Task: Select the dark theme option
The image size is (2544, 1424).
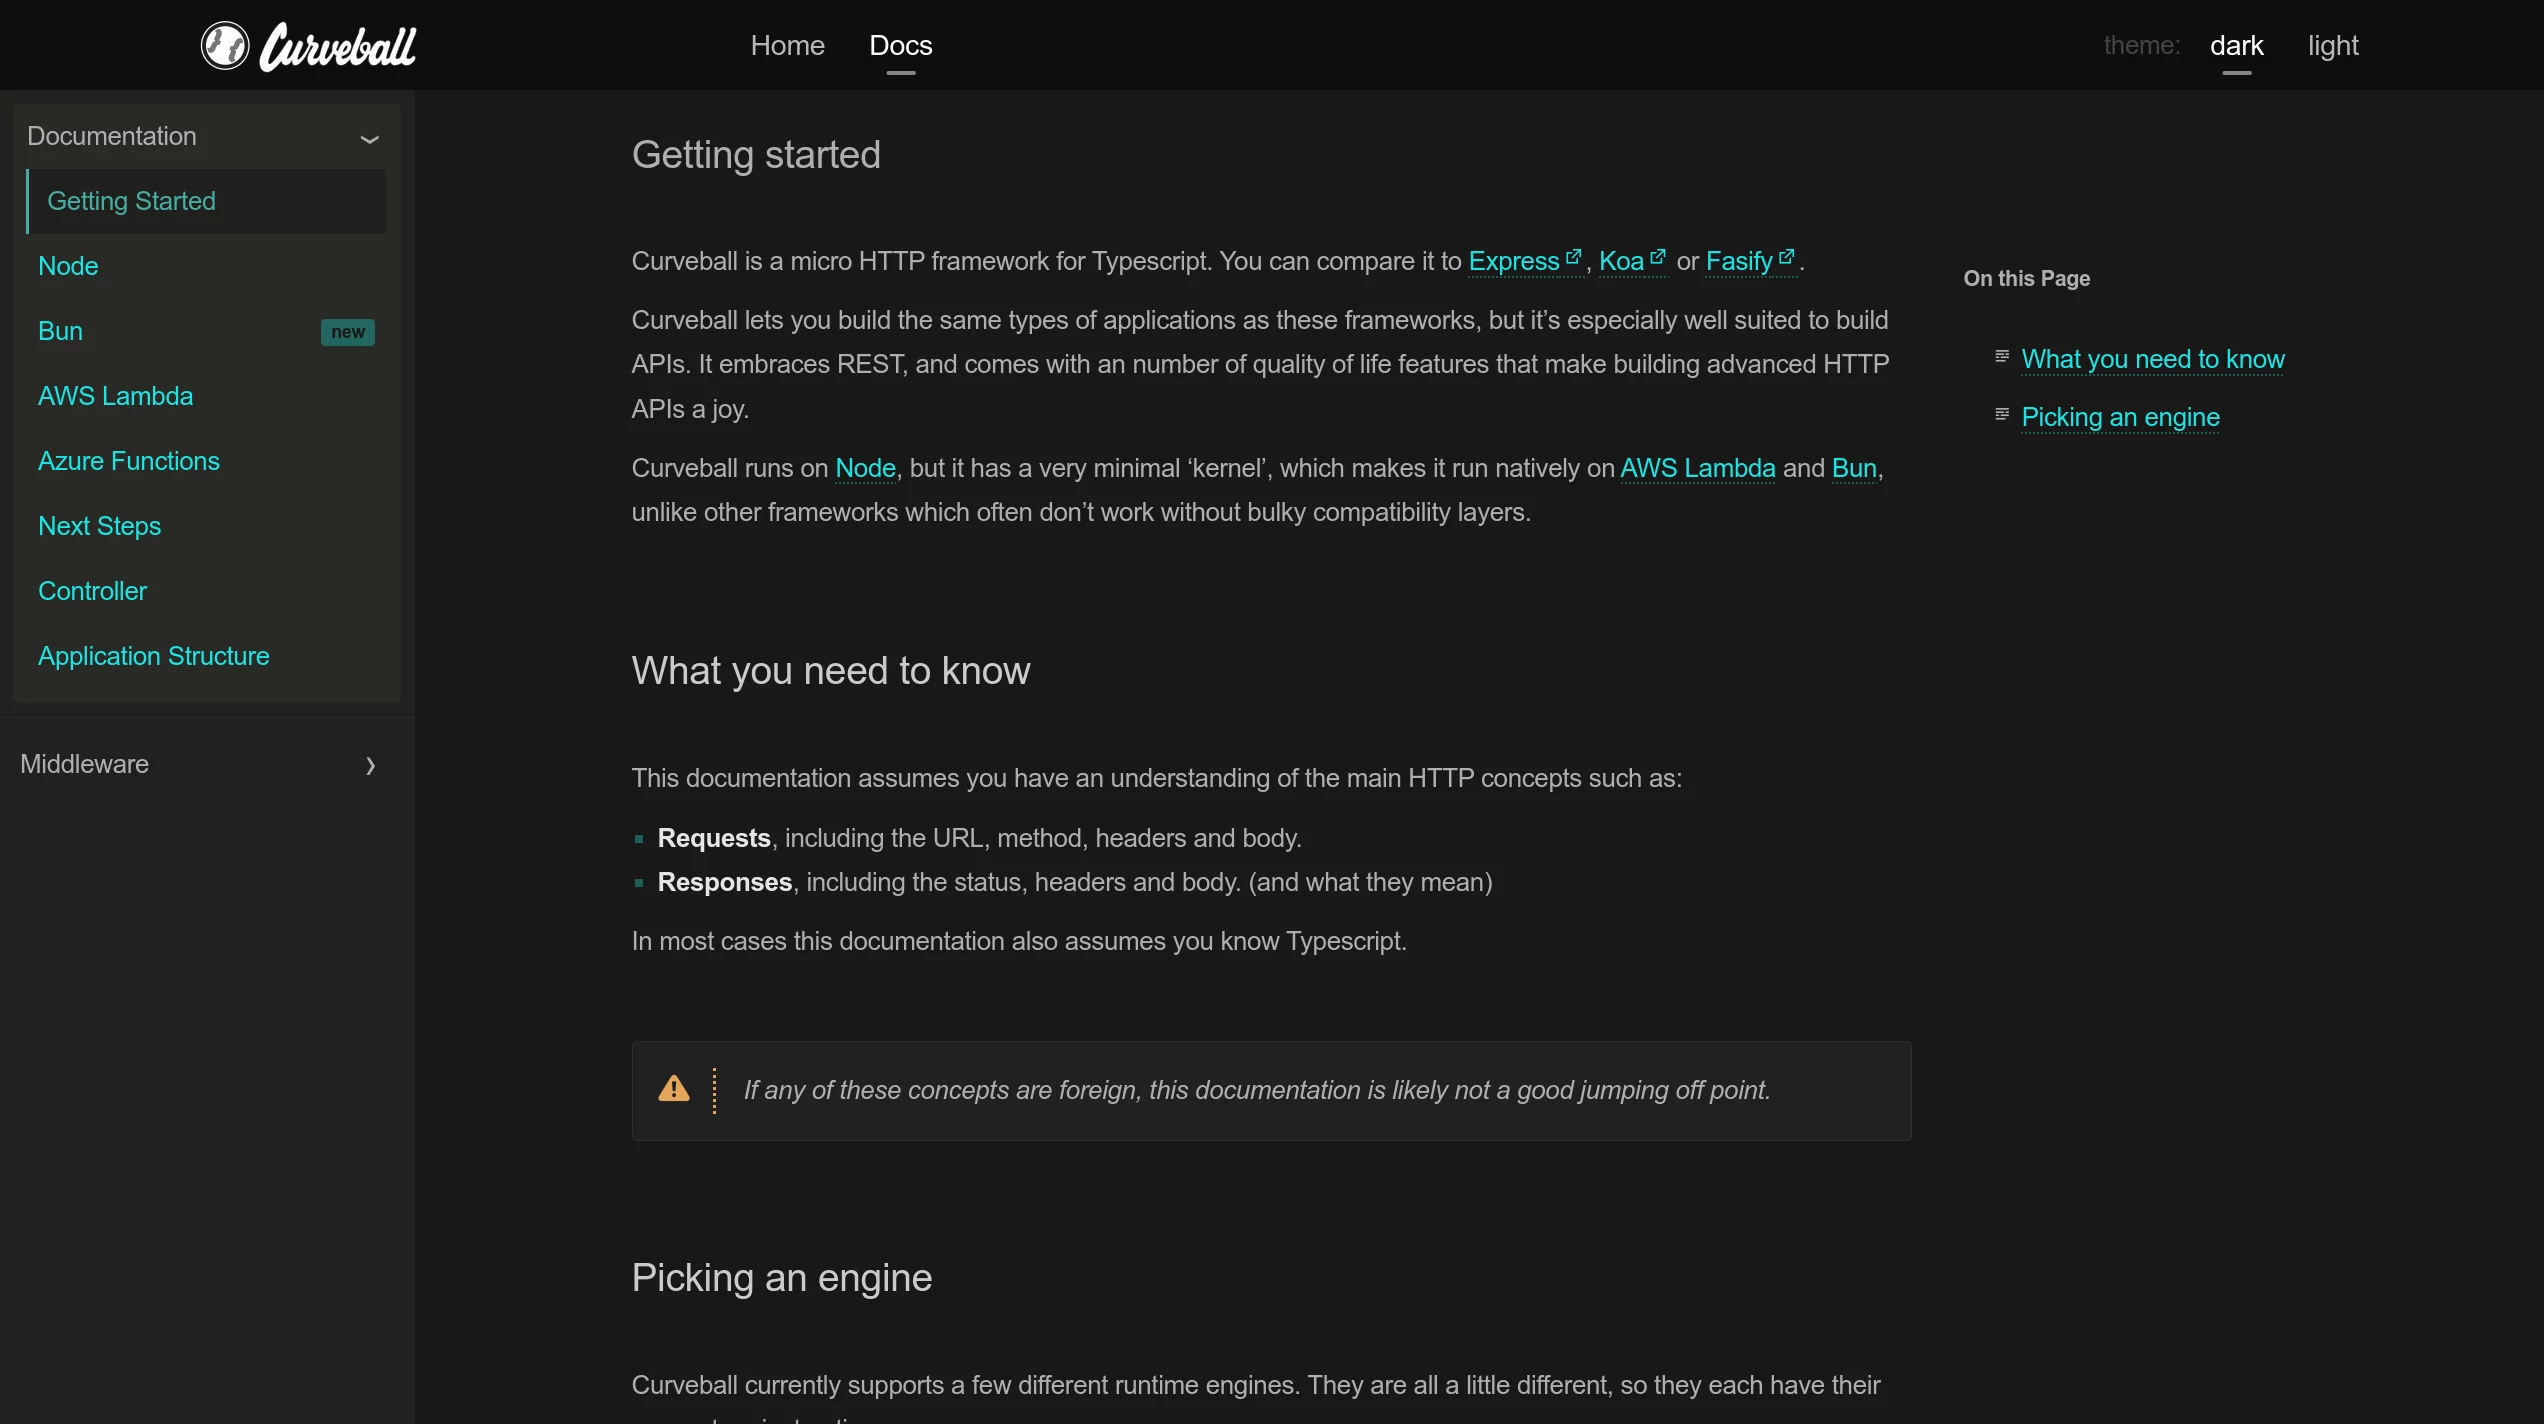Action: pos(2236,46)
